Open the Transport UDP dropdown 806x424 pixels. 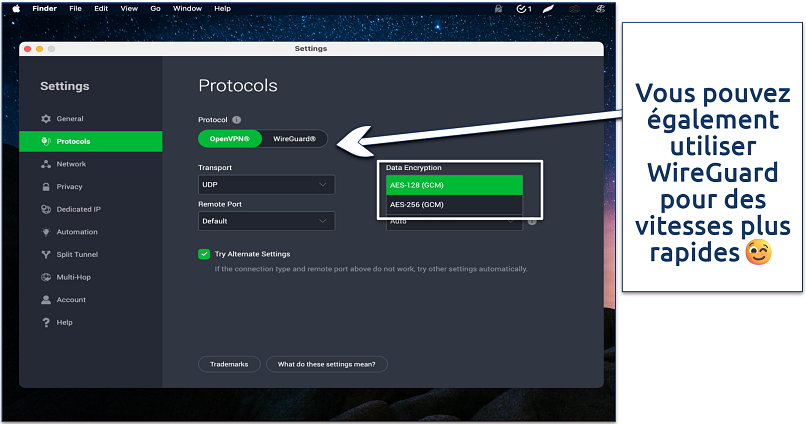(x=266, y=185)
